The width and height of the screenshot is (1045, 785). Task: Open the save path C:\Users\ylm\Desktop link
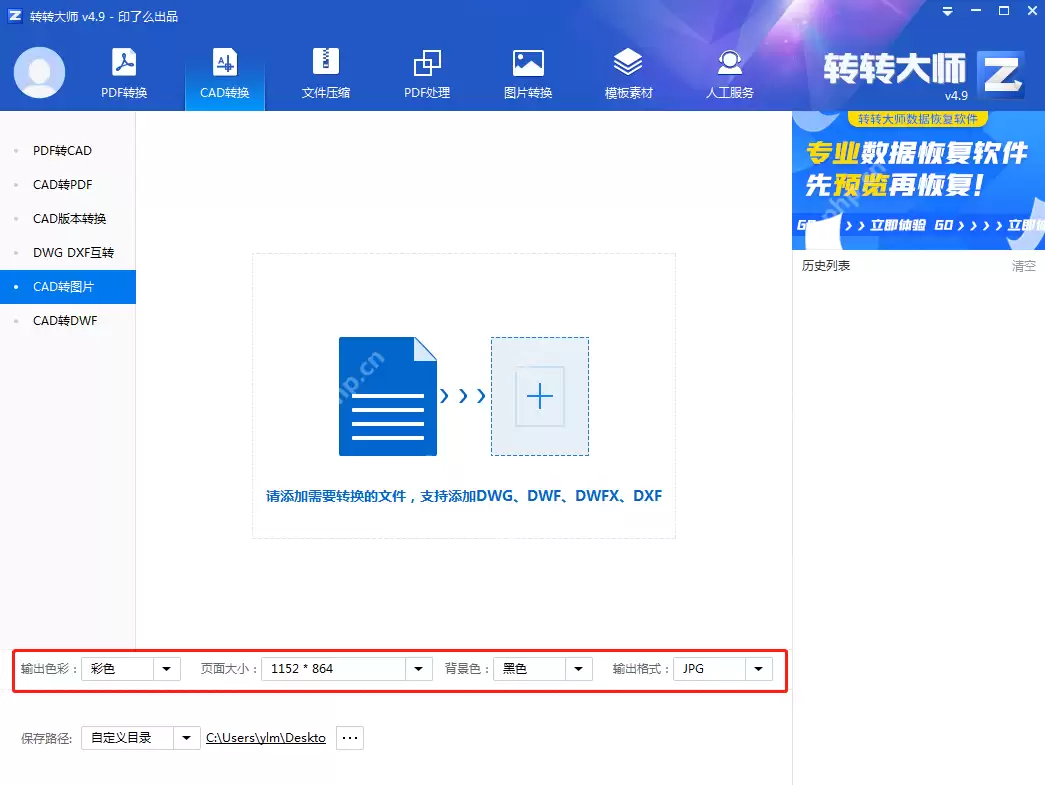click(x=265, y=737)
